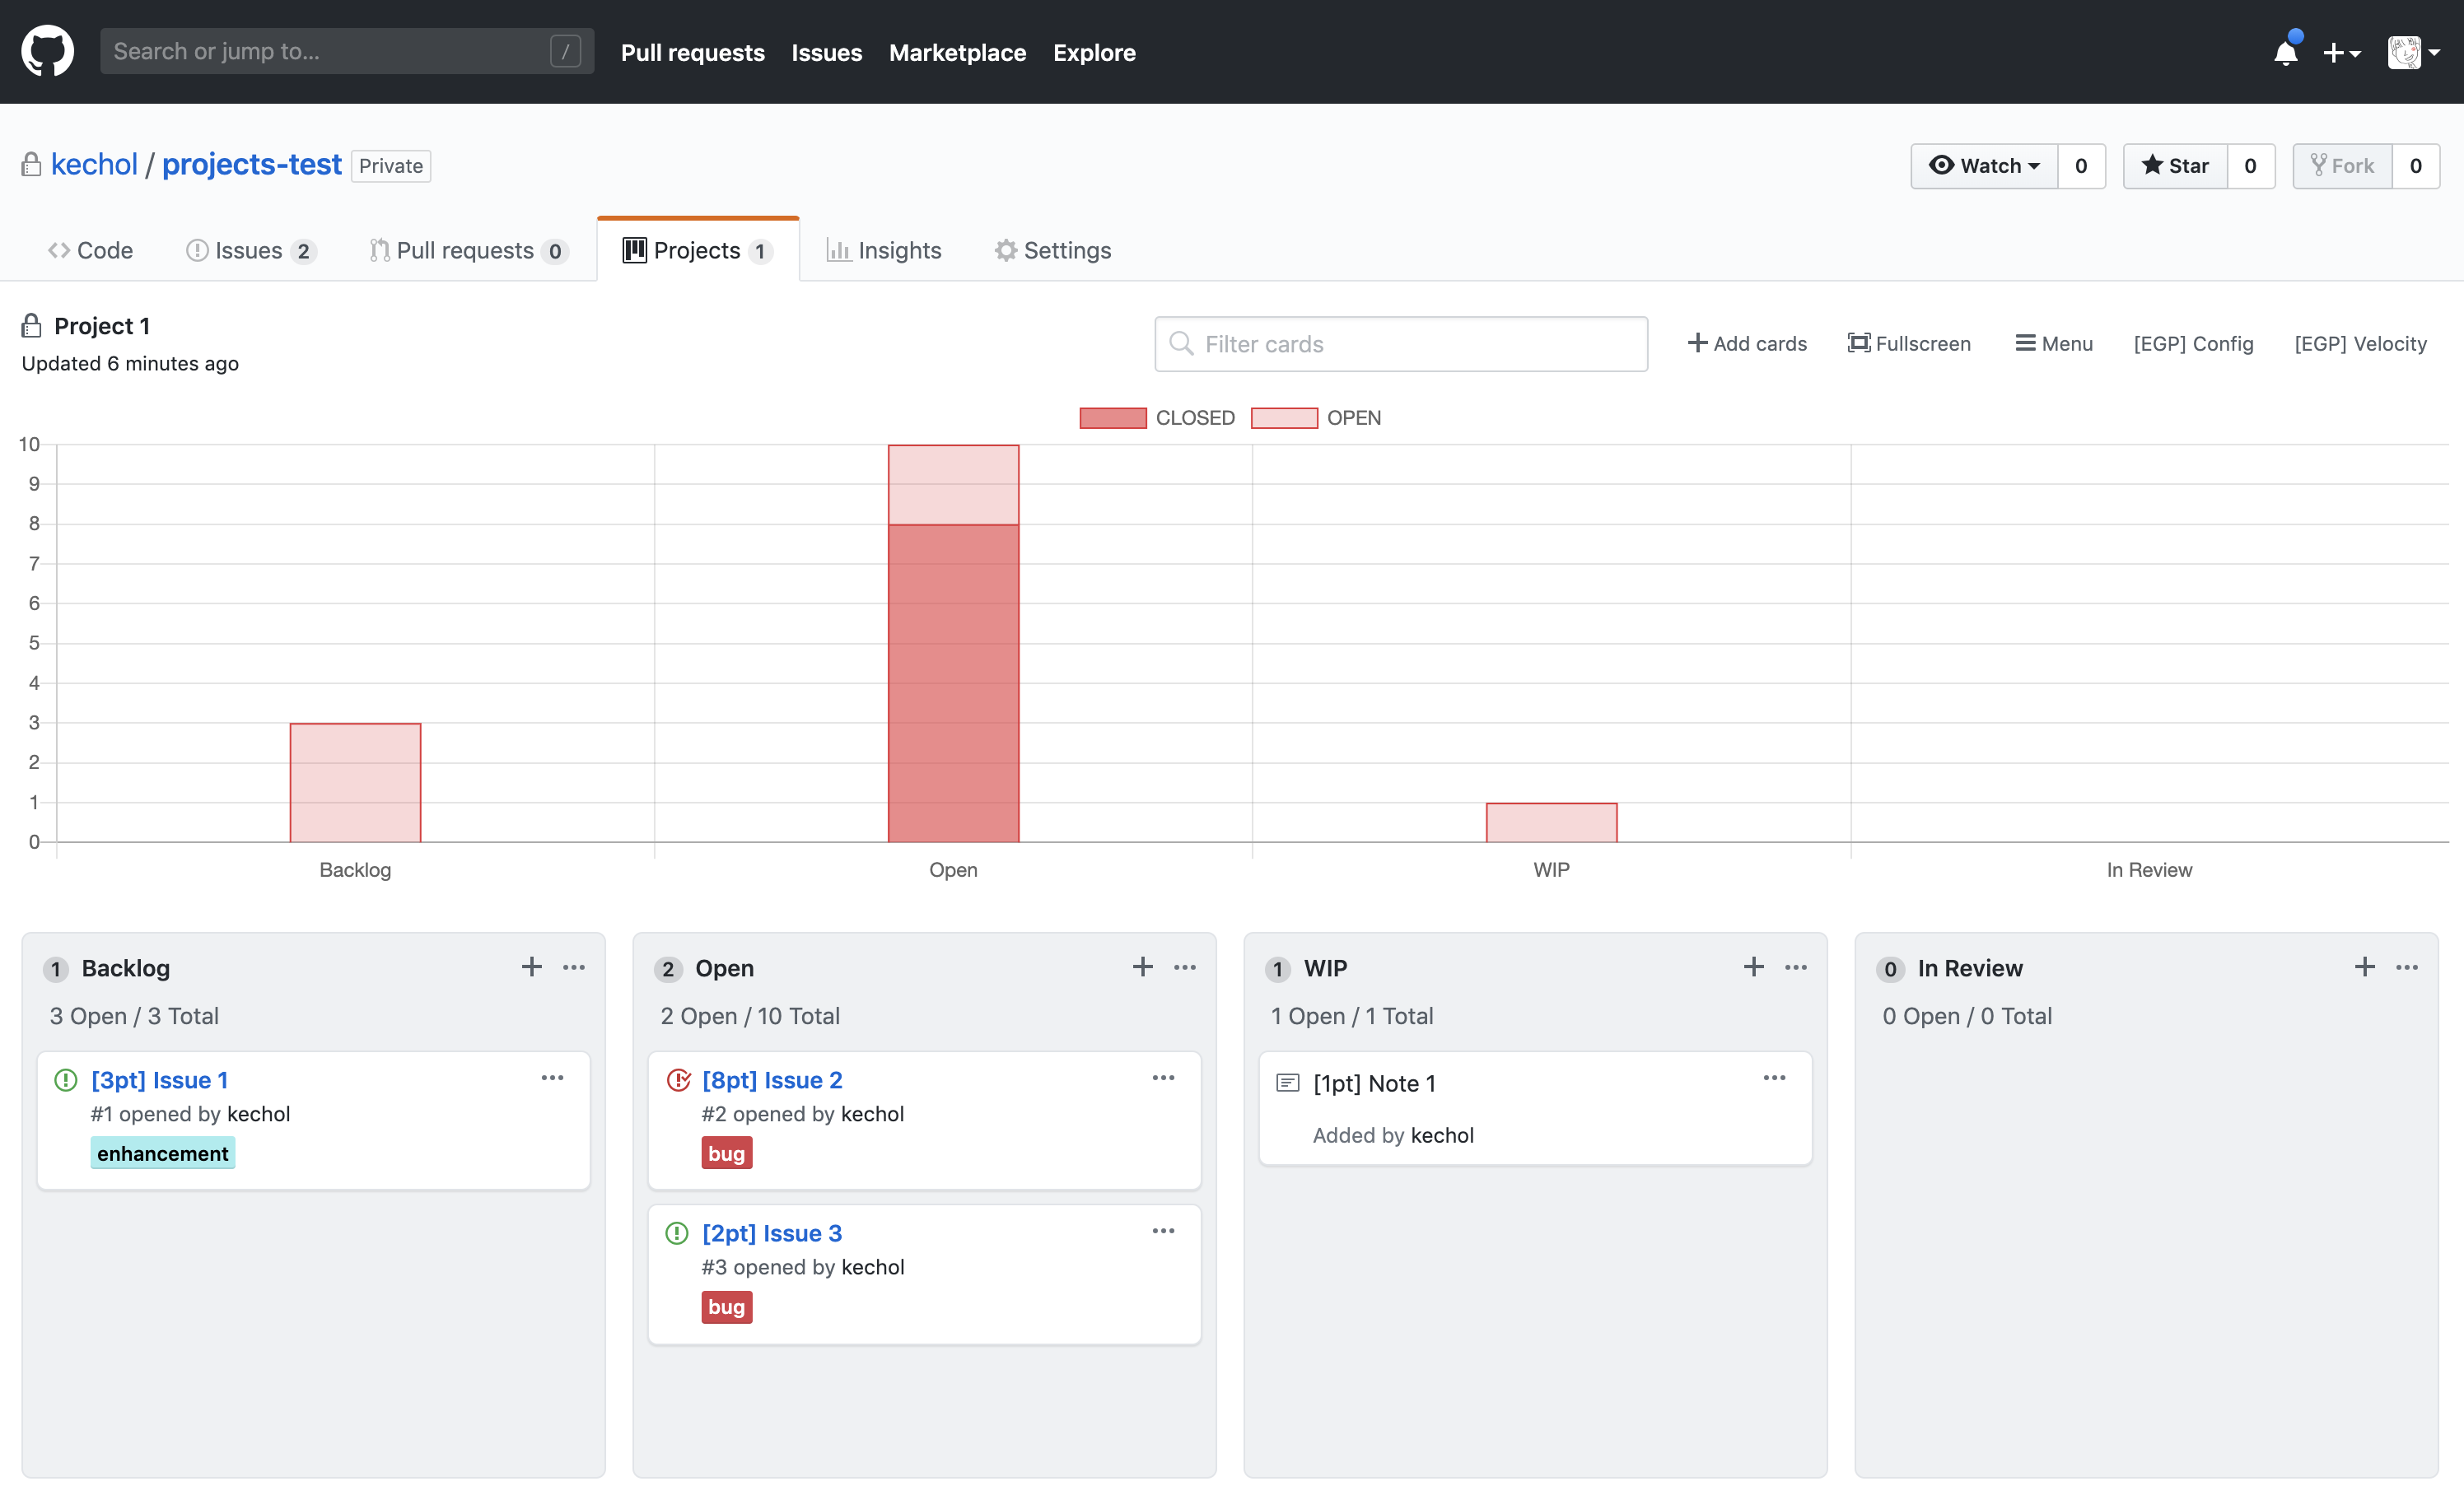Toggle the OPEN series in chart legend

click(x=1316, y=418)
